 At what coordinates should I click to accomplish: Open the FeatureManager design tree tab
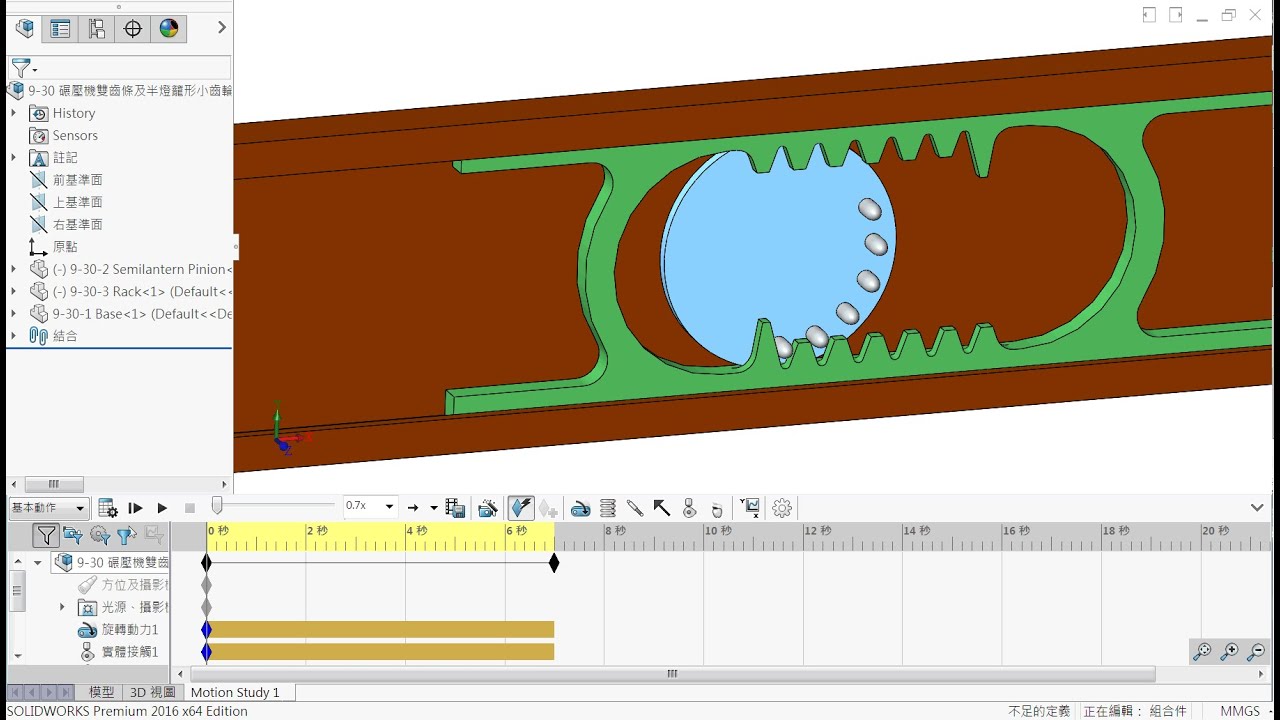pos(25,29)
